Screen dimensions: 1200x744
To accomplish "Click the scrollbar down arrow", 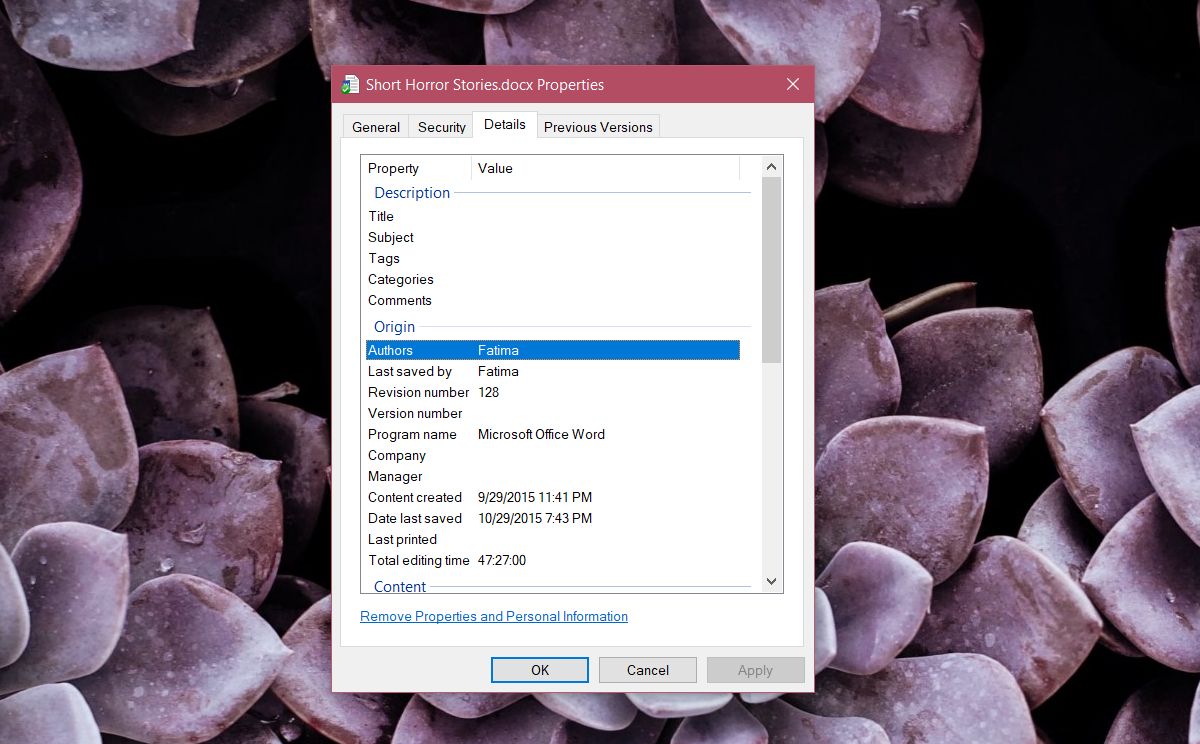I will [771, 581].
